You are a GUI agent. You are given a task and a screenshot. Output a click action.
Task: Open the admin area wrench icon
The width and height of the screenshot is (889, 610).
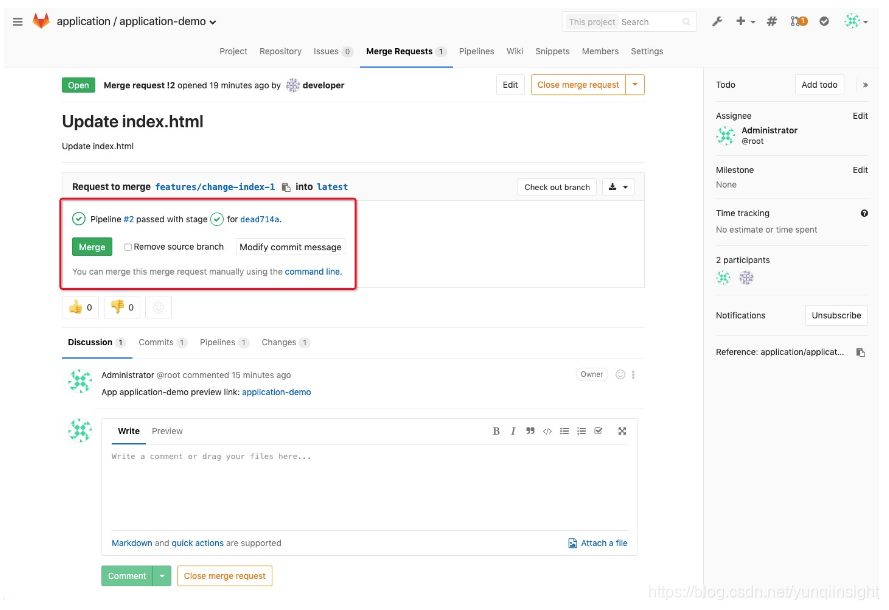click(x=717, y=22)
